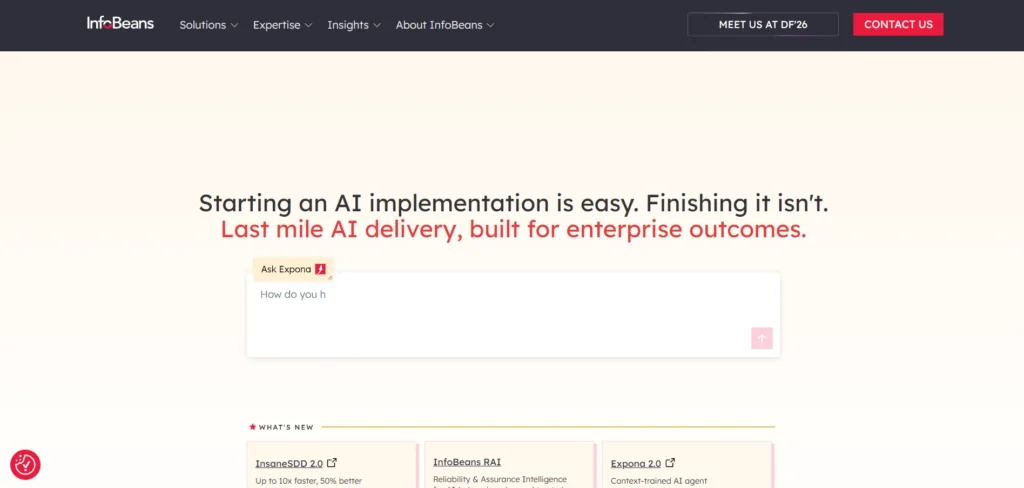The image size is (1024, 488).
Task: Click the CONTACT US button
Action: pyautogui.click(x=898, y=25)
